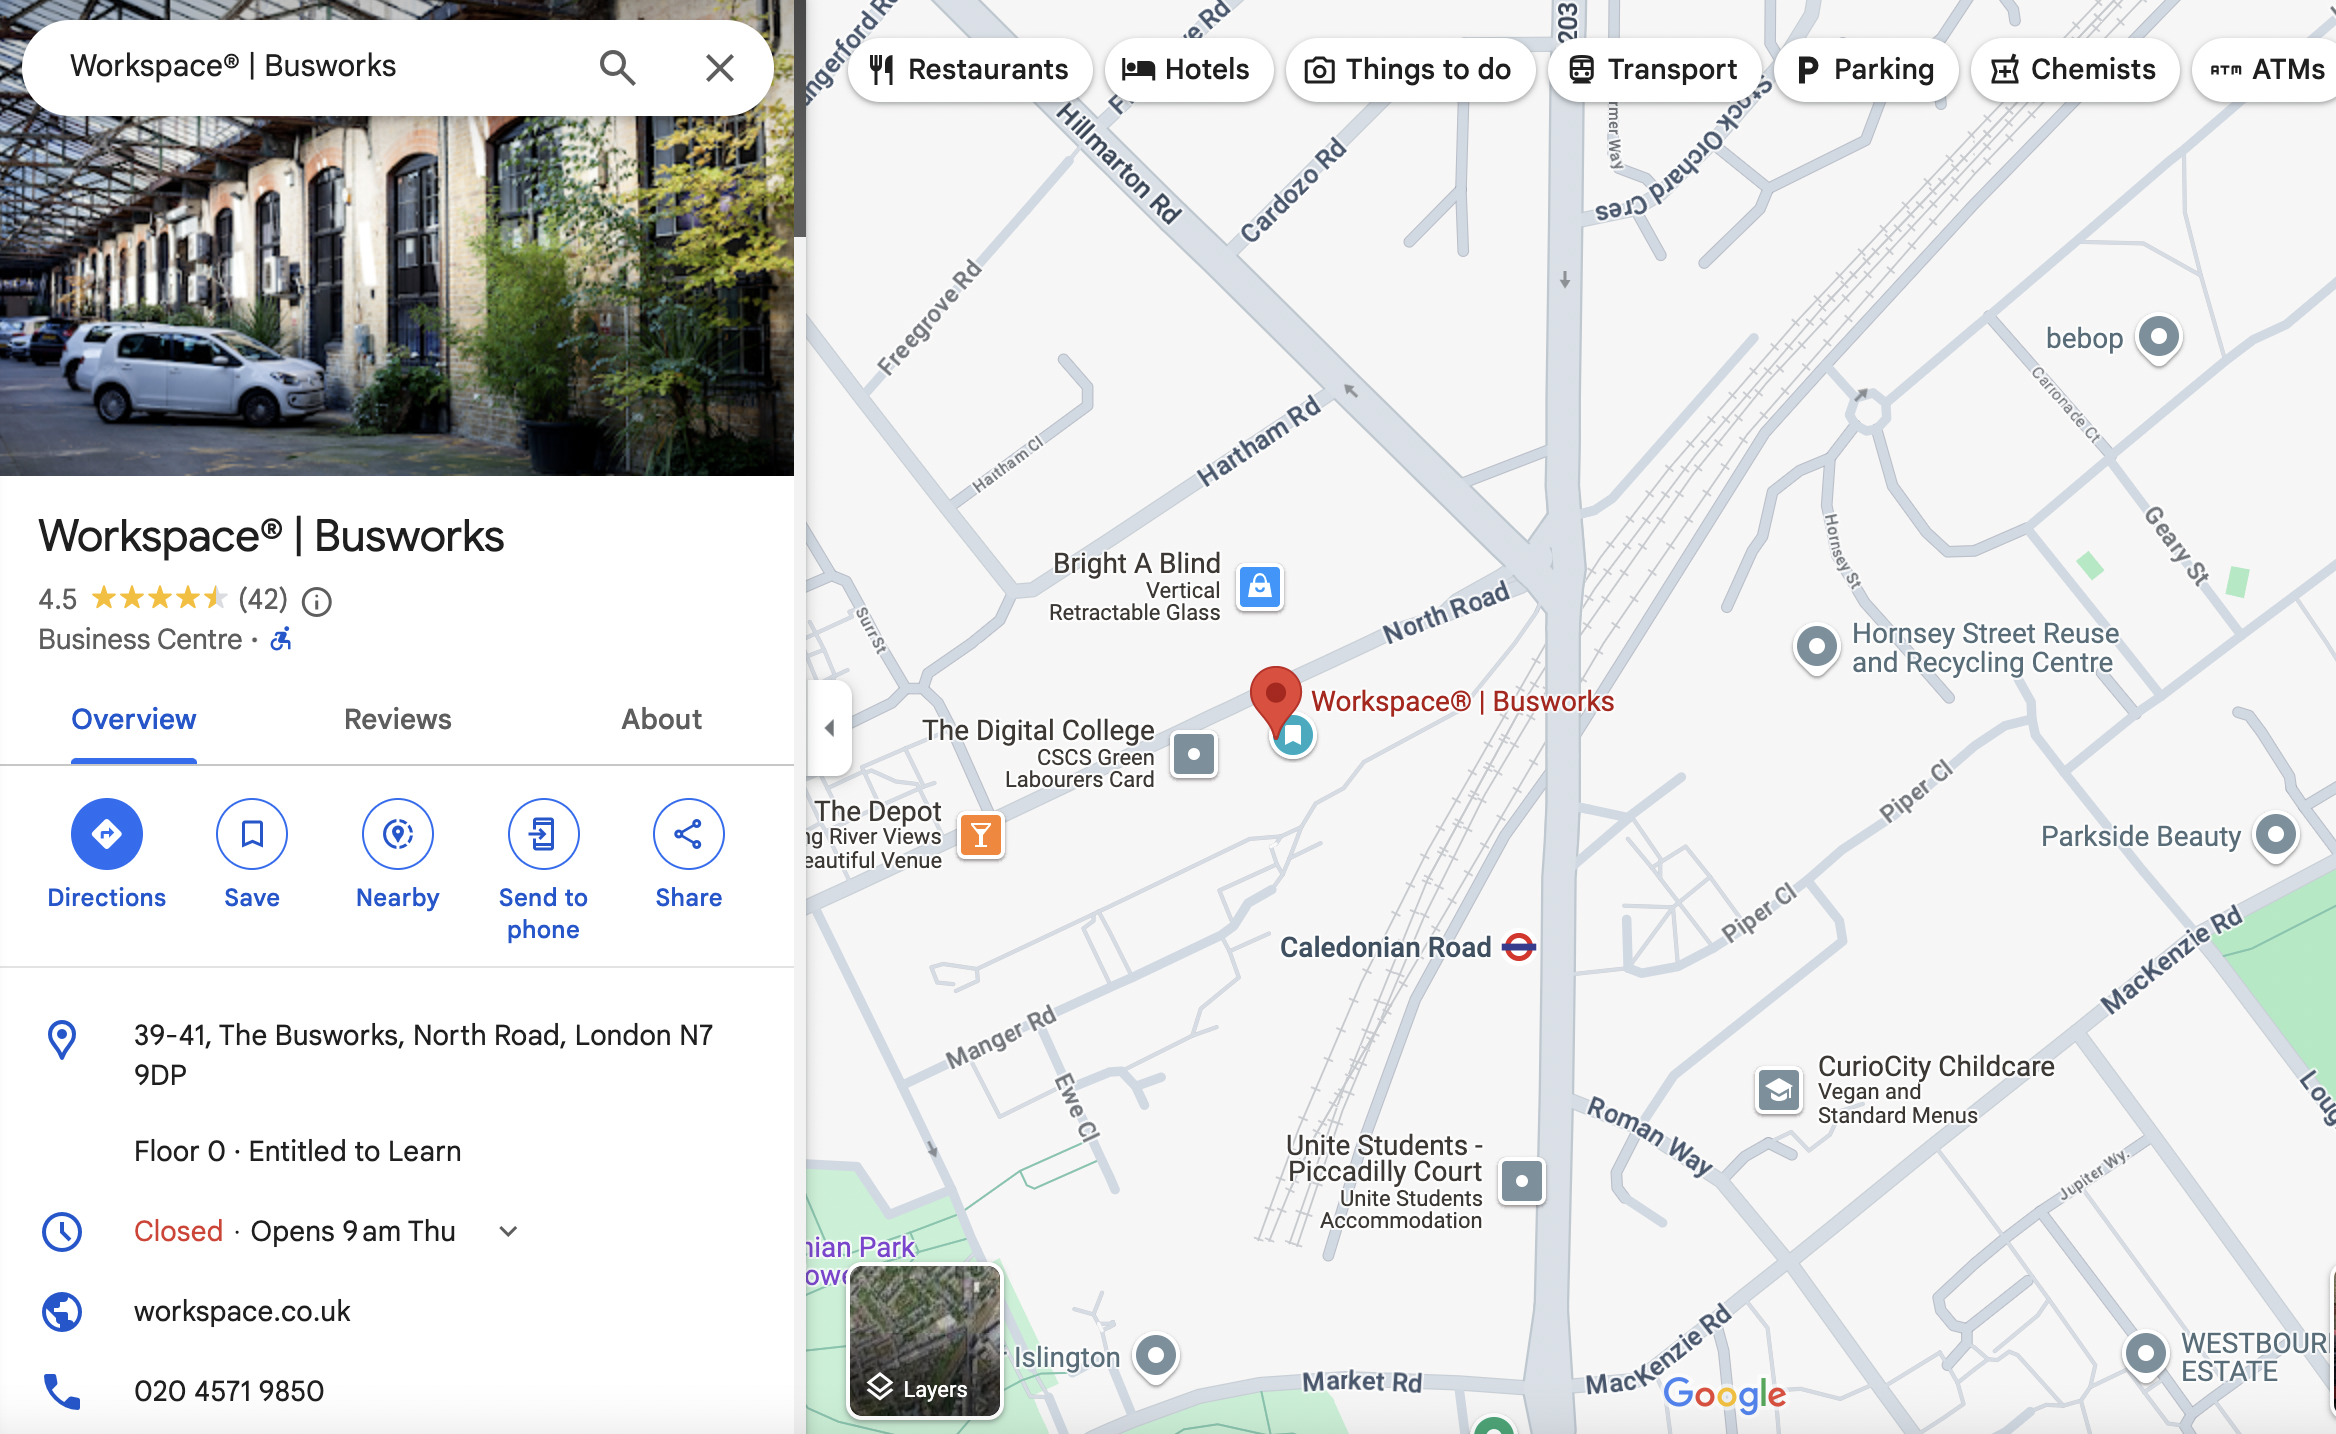
Task: Collapse the side panel with the arrow
Action: point(829,728)
